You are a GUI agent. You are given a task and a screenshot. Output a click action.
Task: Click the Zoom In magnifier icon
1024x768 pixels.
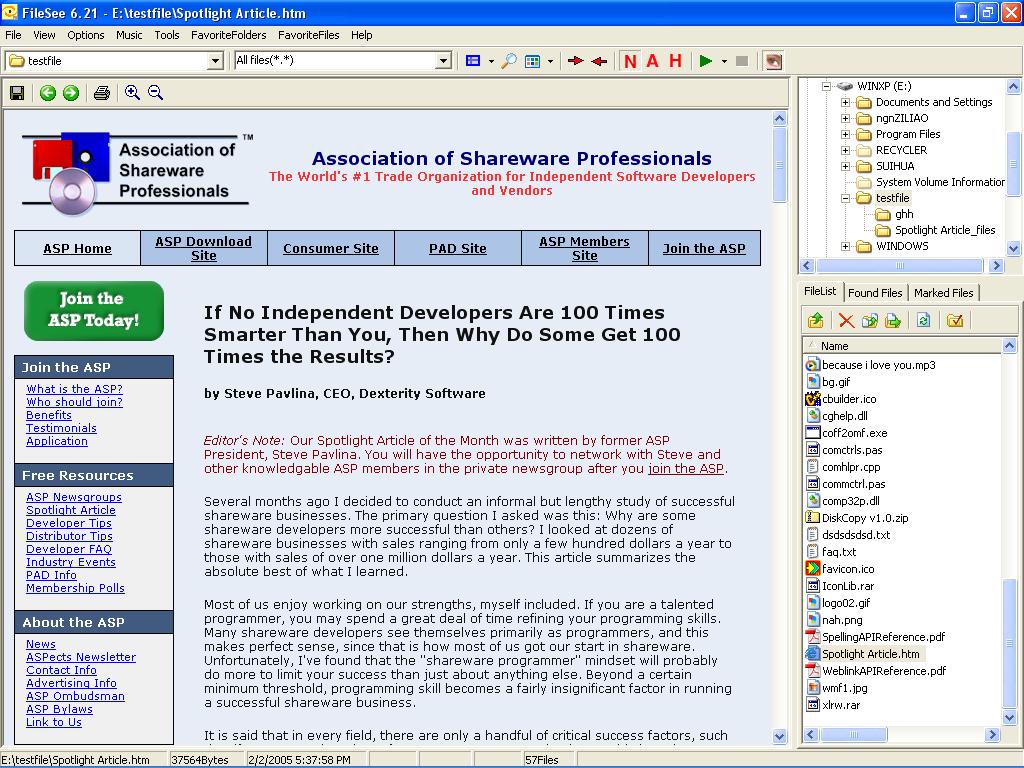pos(132,93)
